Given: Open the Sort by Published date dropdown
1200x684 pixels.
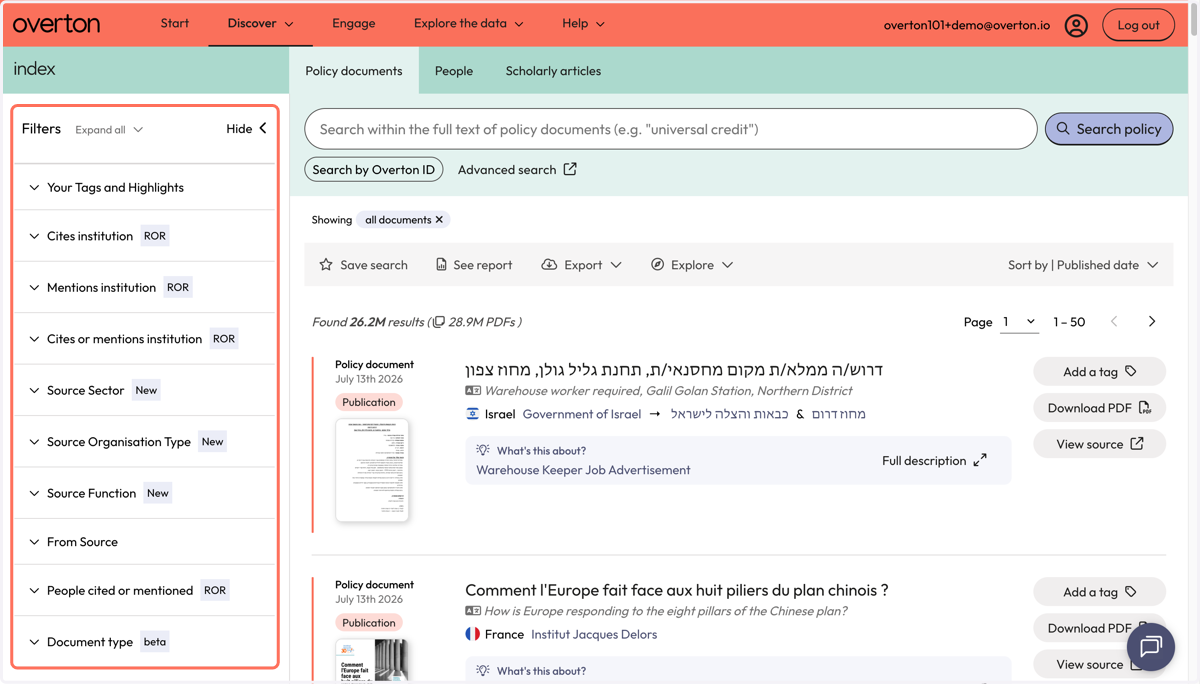Looking at the screenshot, I should [1083, 265].
